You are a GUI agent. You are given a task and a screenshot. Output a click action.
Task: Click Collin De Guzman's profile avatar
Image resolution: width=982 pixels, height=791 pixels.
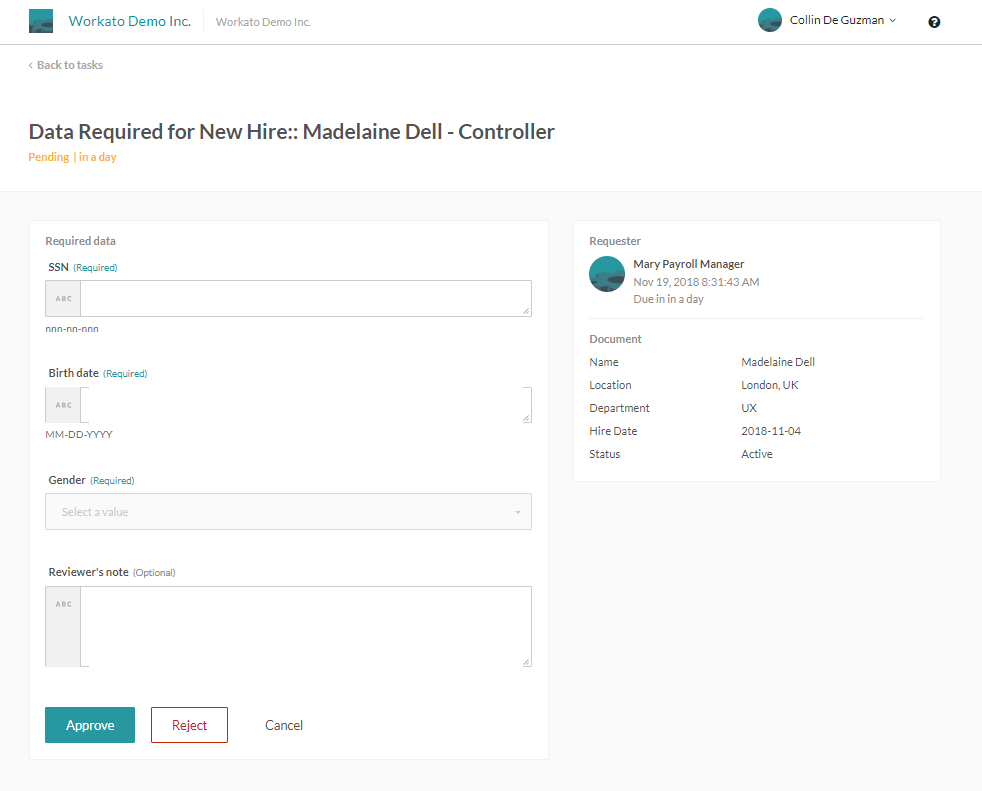tap(769, 20)
